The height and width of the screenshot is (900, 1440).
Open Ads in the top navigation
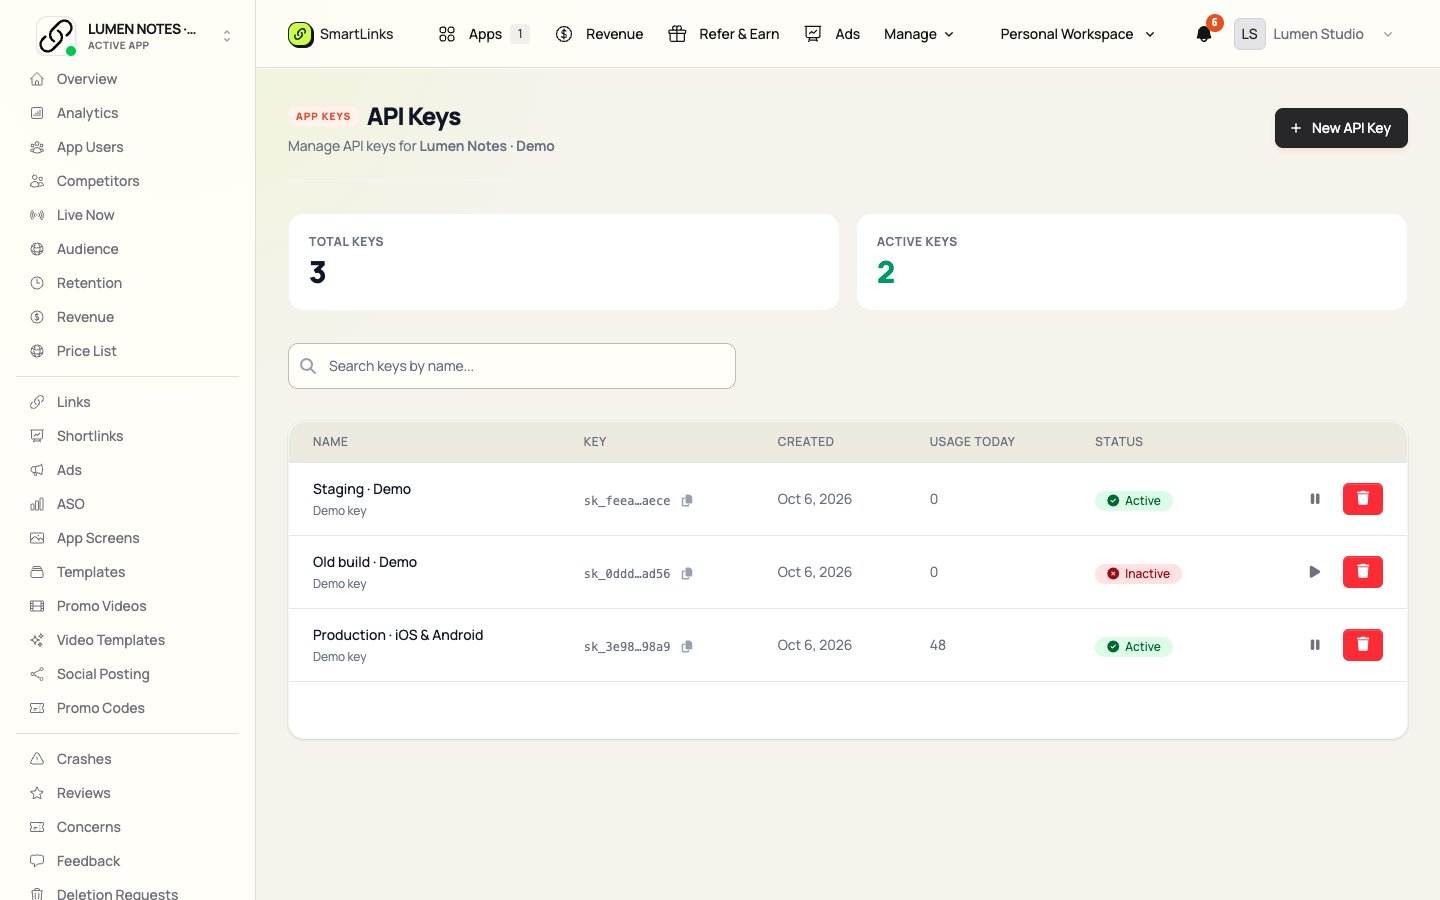click(x=832, y=34)
